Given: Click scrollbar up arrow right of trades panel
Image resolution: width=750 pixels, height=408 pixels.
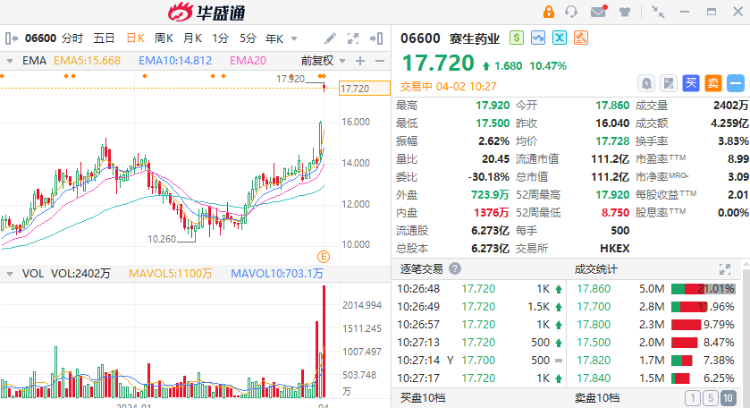Looking at the screenshot, I should point(746,264).
